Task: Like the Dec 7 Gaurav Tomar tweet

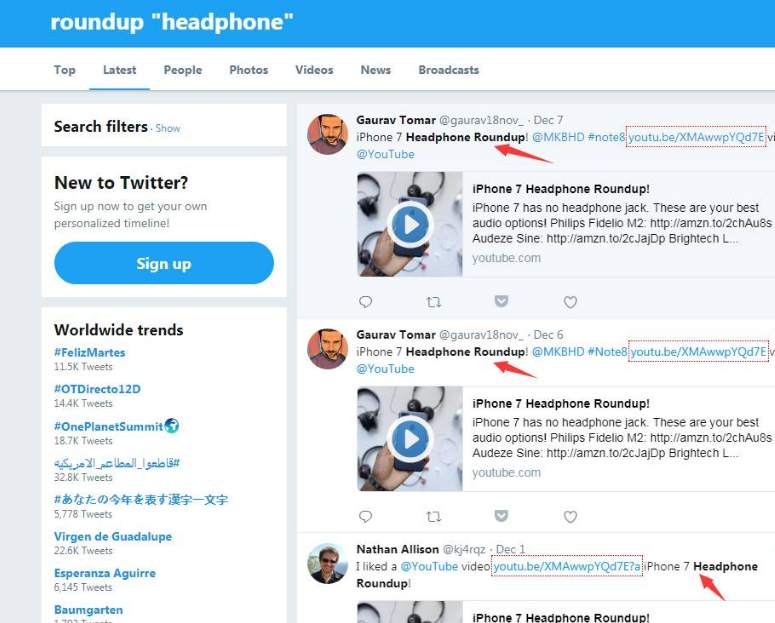Action: (x=570, y=302)
